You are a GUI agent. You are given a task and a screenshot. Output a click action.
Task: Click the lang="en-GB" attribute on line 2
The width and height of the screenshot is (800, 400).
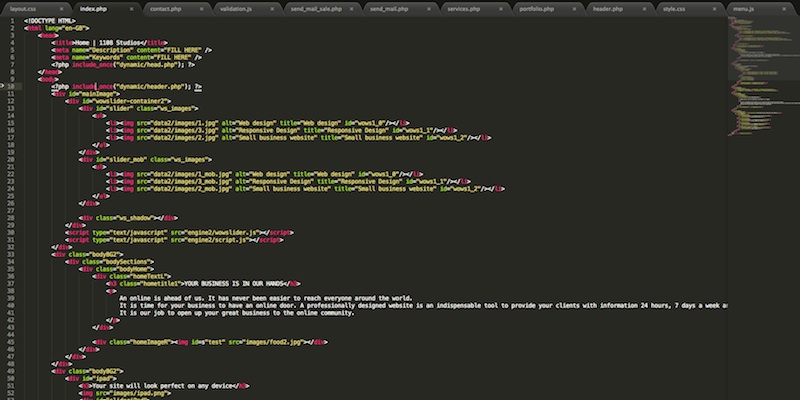66,28
